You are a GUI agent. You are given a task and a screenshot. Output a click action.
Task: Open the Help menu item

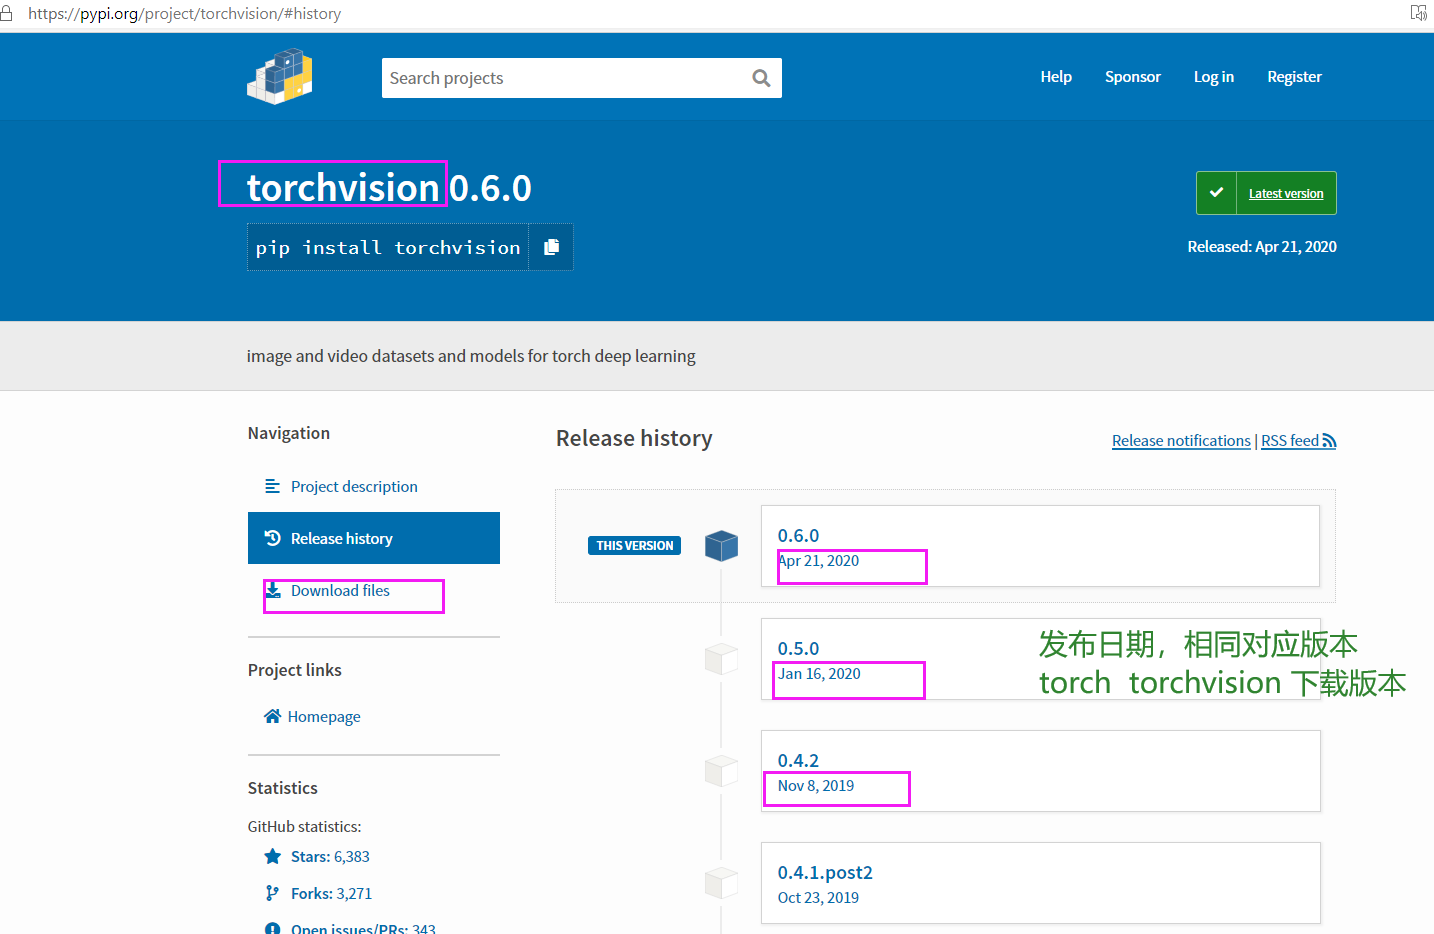(1056, 77)
